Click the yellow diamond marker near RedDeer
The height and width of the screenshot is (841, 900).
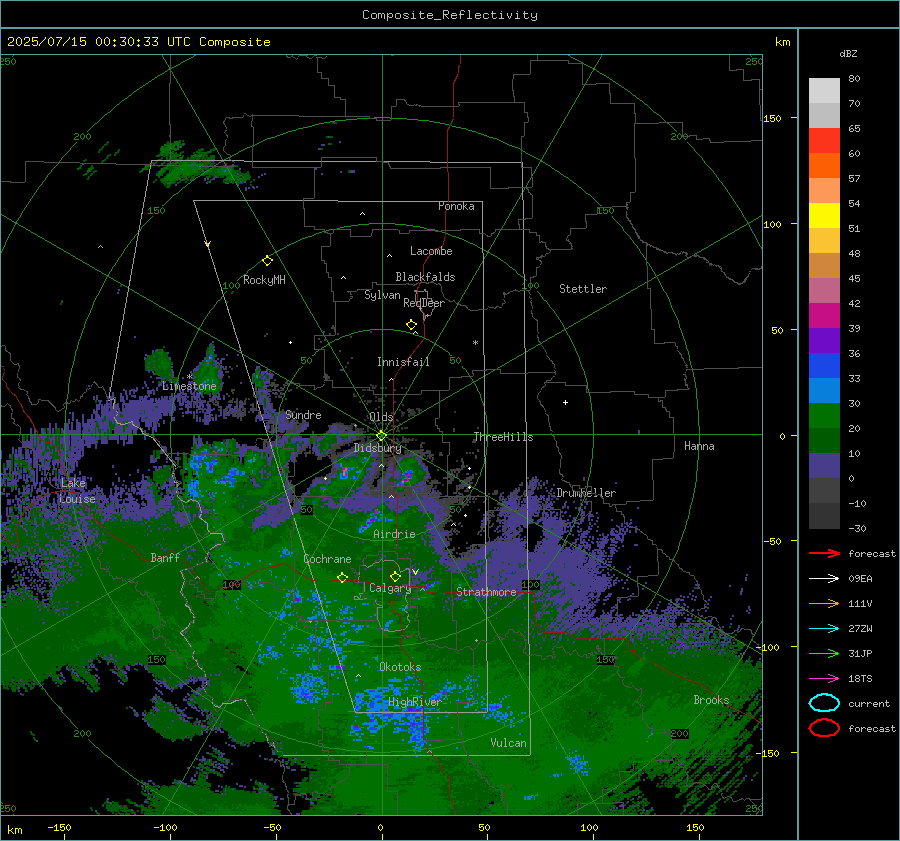click(x=411, y=325)
